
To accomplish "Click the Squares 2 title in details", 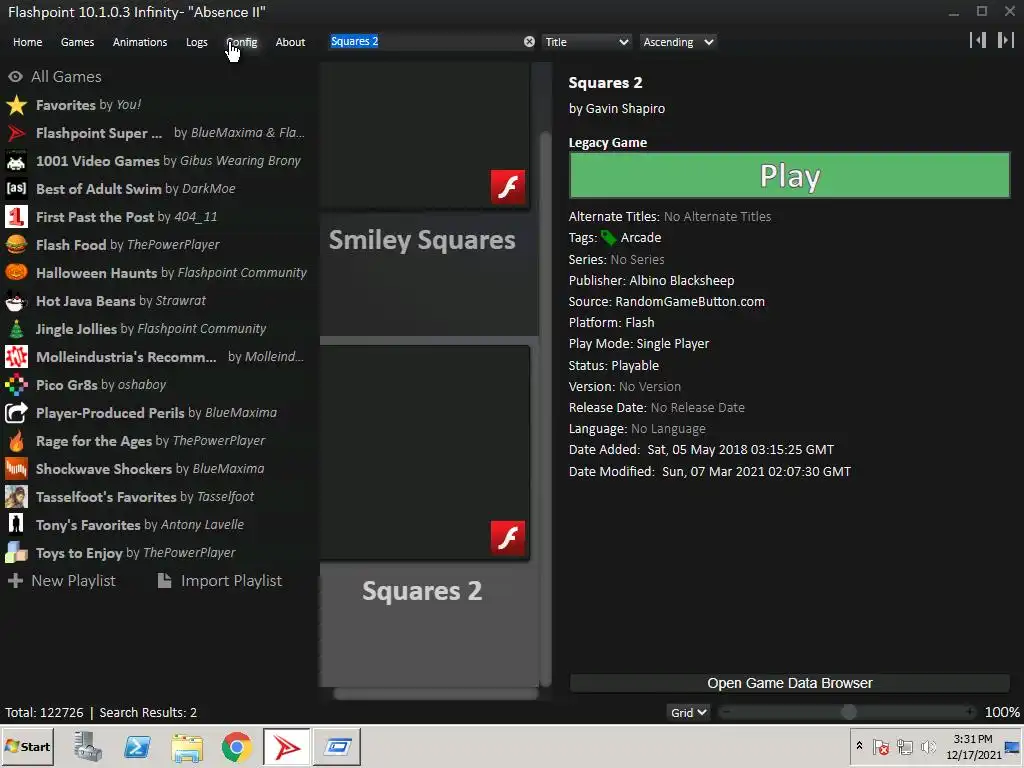I will coord(605,83).
